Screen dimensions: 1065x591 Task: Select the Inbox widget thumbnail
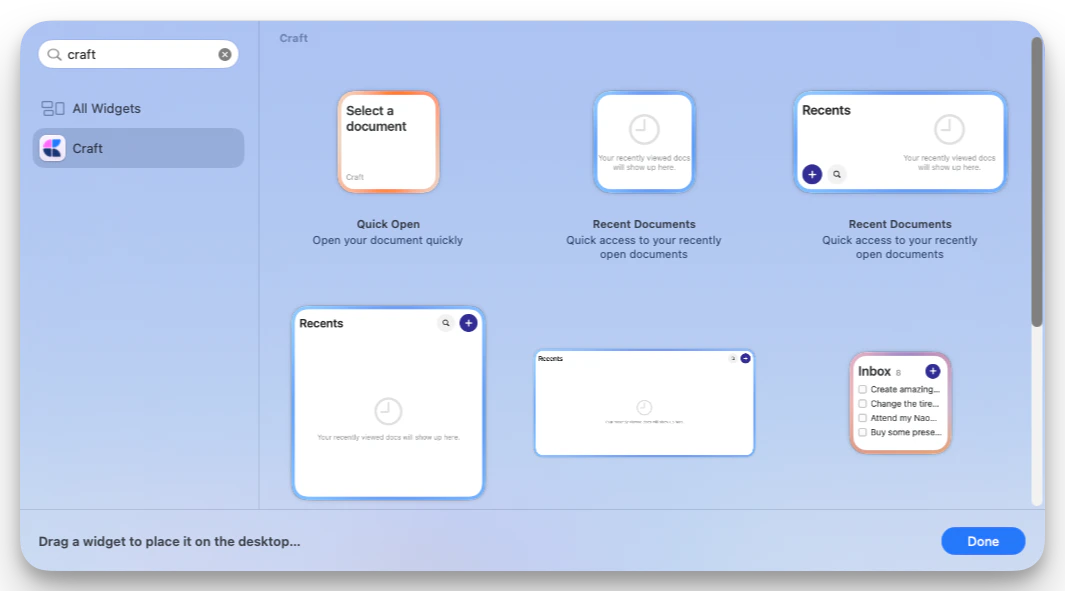pos(900,403)
